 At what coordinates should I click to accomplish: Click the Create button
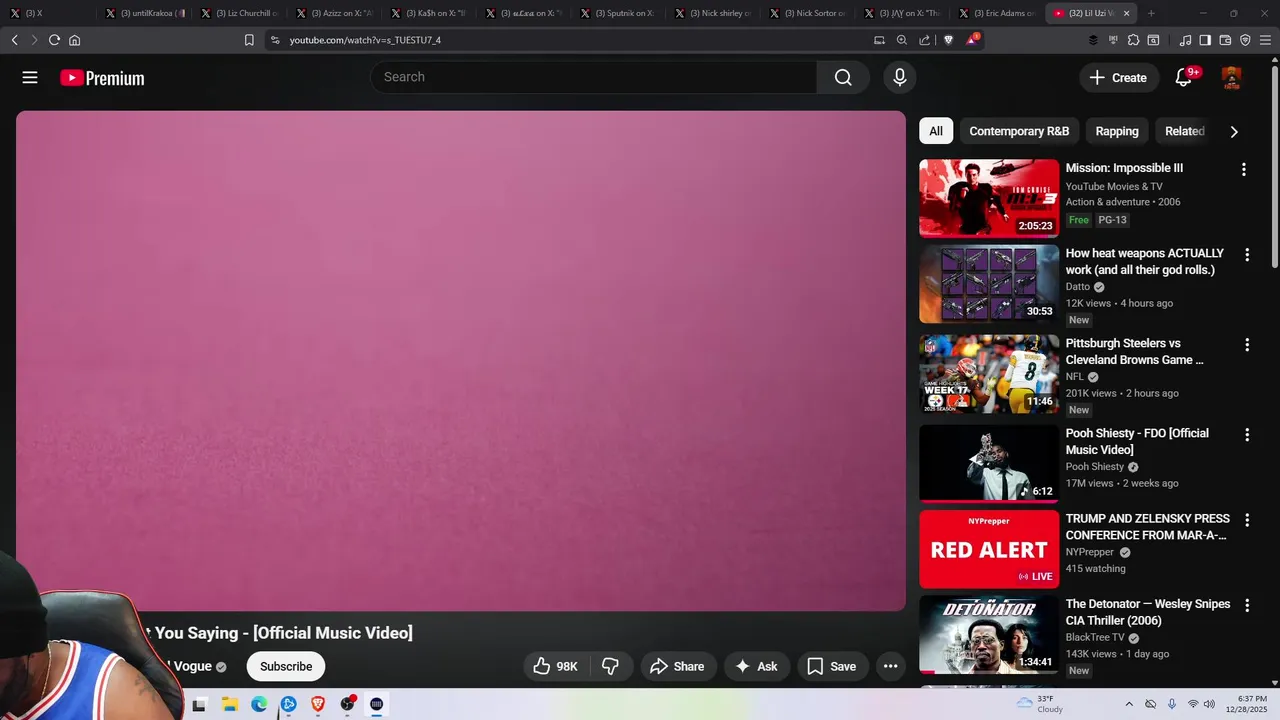click(1119, 78)
